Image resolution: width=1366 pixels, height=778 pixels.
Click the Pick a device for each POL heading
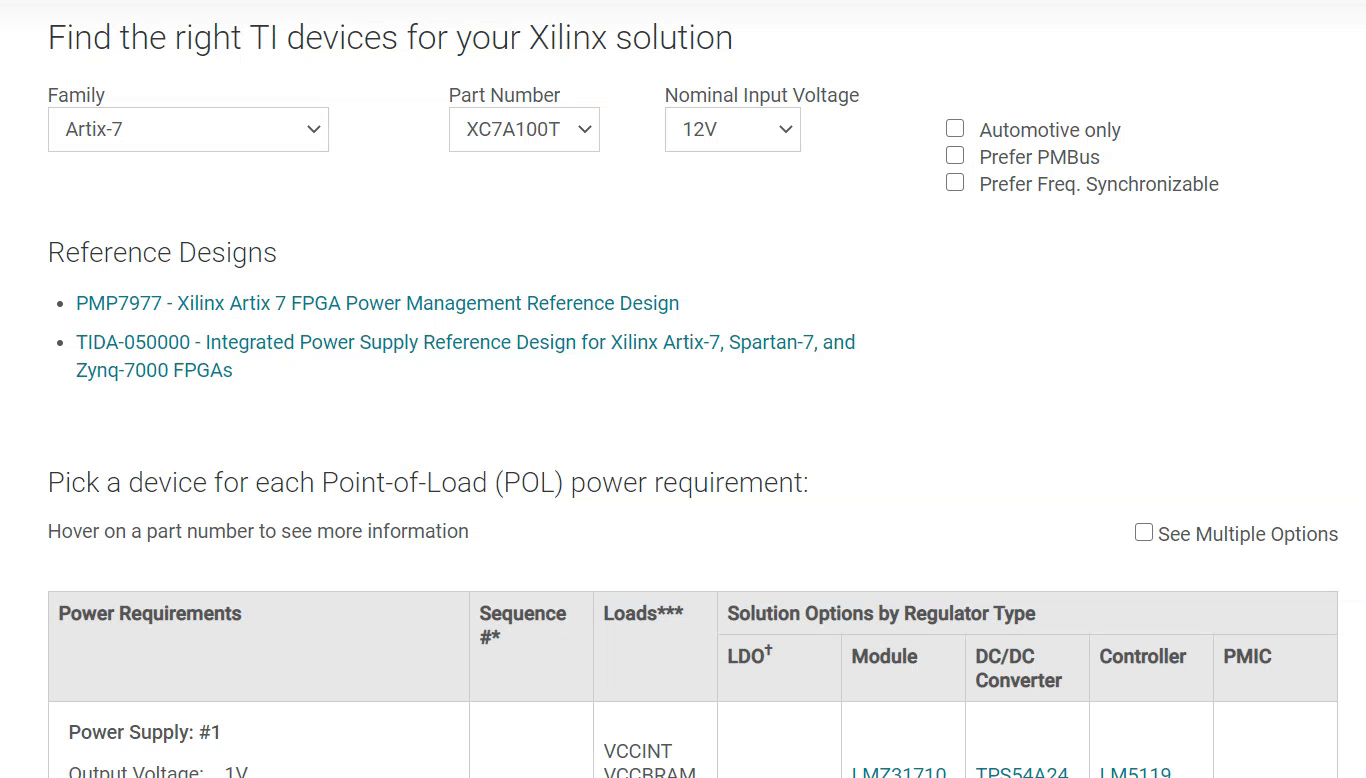(x=428, y=483)
